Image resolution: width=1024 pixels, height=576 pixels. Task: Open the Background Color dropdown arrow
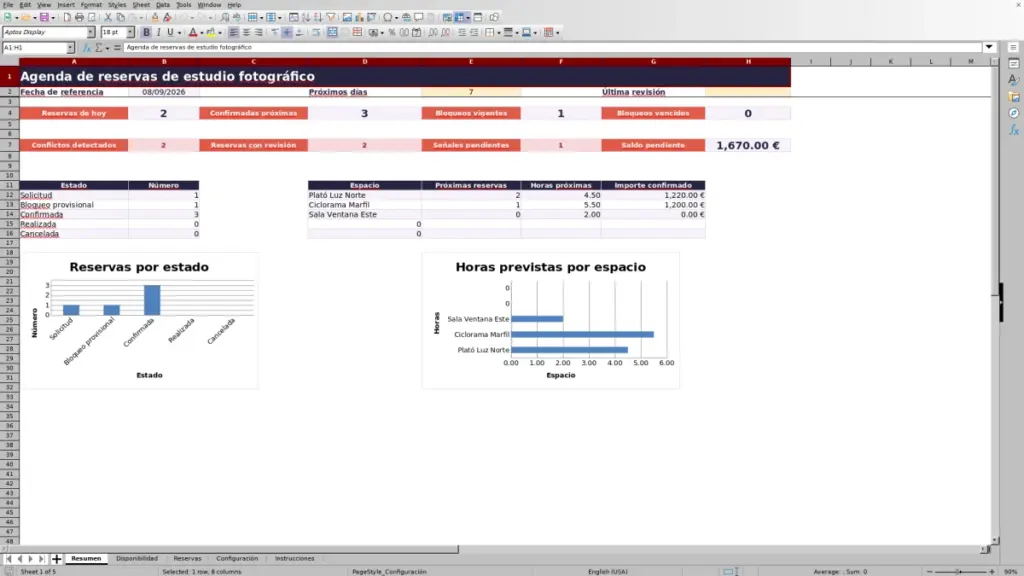click(219, 33)
